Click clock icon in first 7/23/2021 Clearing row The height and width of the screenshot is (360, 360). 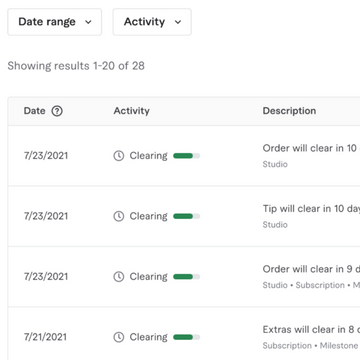119,156
